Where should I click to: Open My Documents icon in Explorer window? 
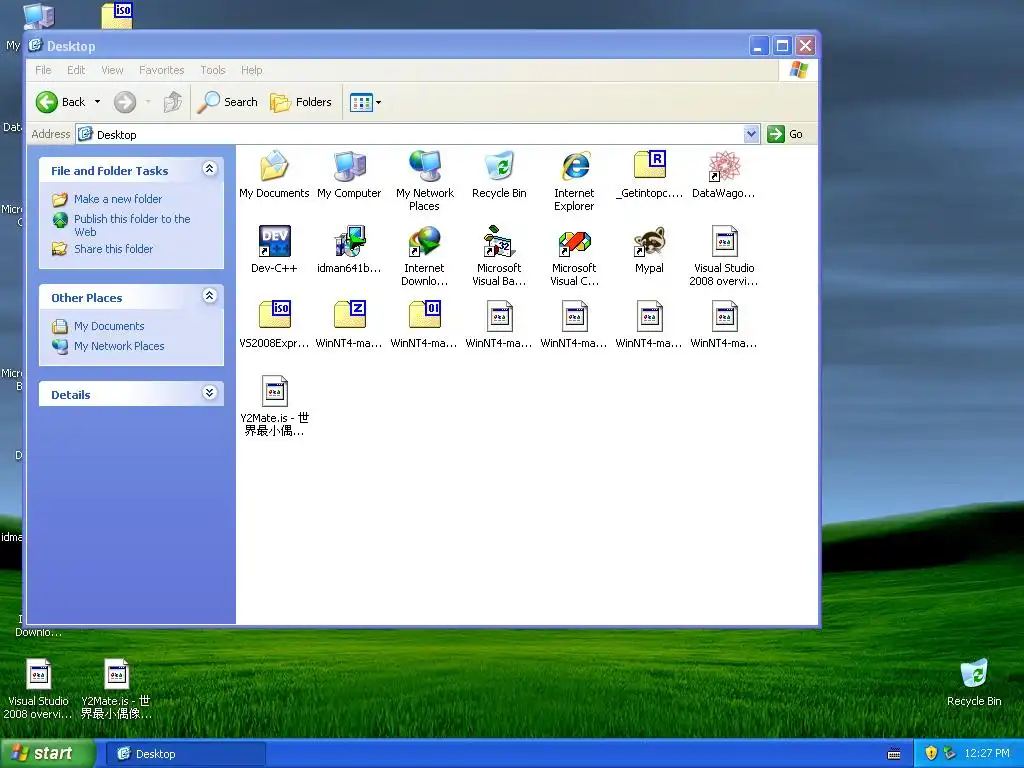pyautogui.click(x=274, y=166)
